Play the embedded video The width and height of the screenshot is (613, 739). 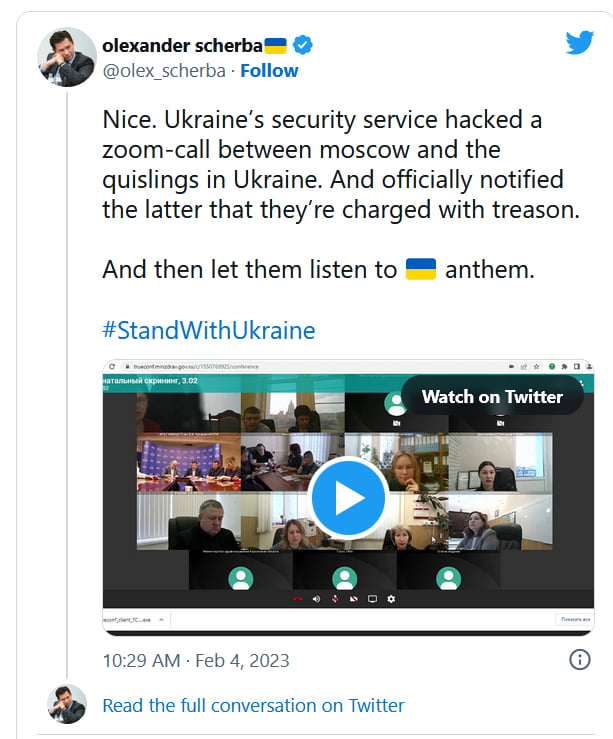click(x=348, y=497)
